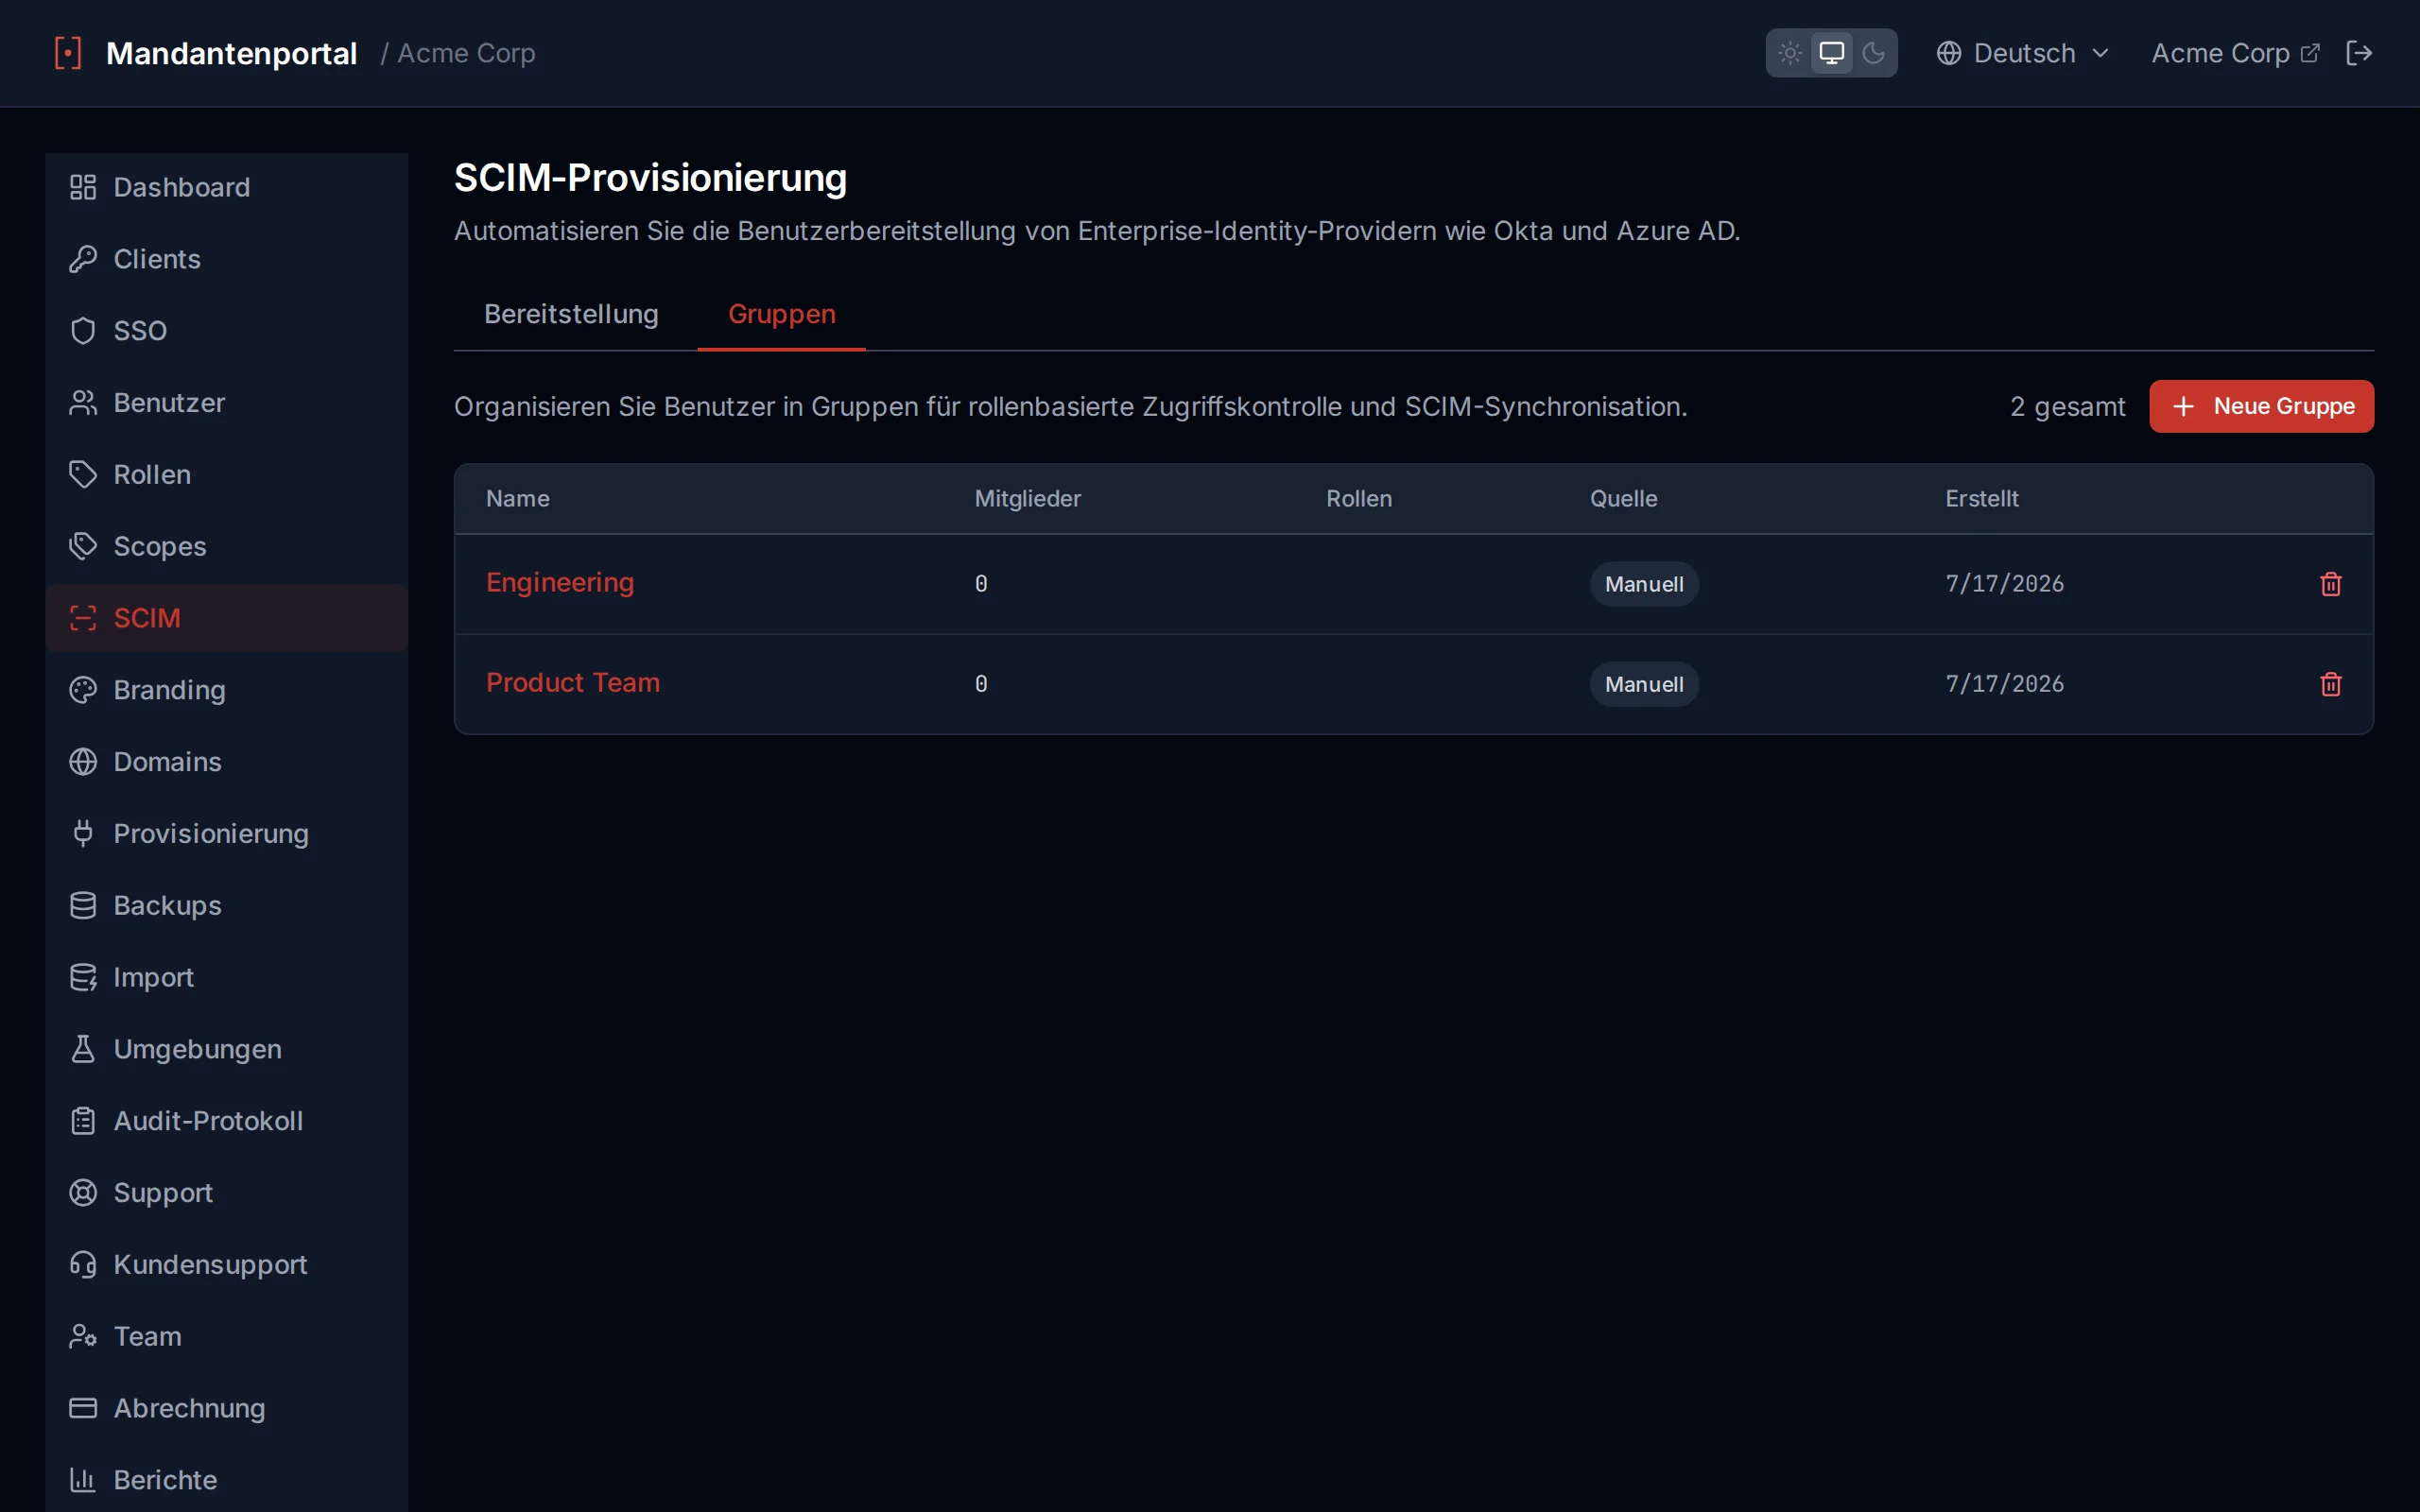The image size is (2420, 1512).
Task: Switch to the Bereitstellung tab
Action: 571,314
